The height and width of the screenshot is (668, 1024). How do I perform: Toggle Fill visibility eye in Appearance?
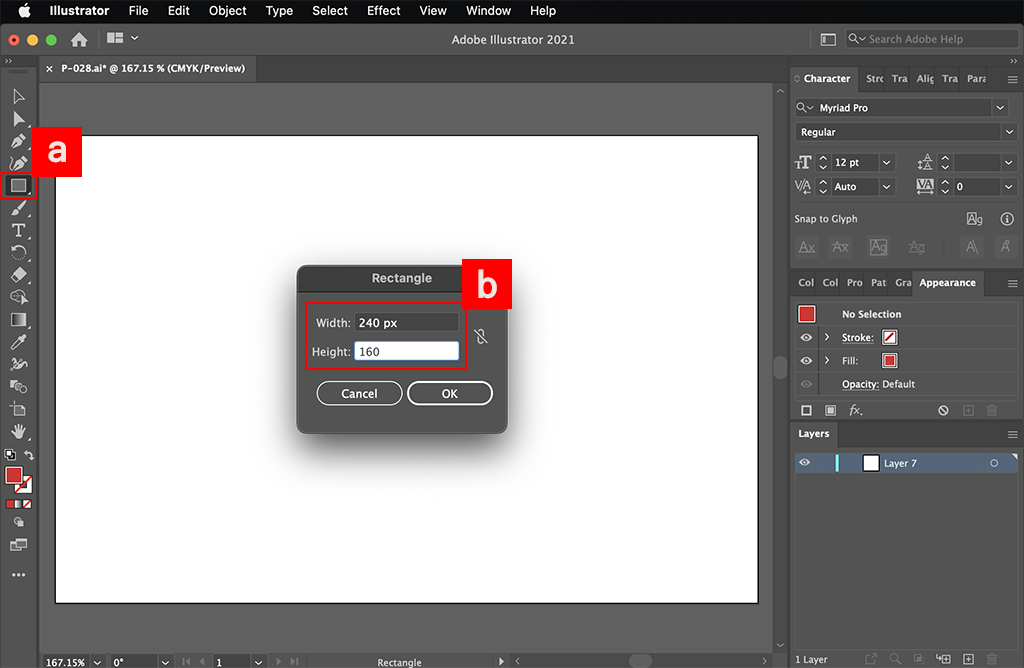[806, 360]
